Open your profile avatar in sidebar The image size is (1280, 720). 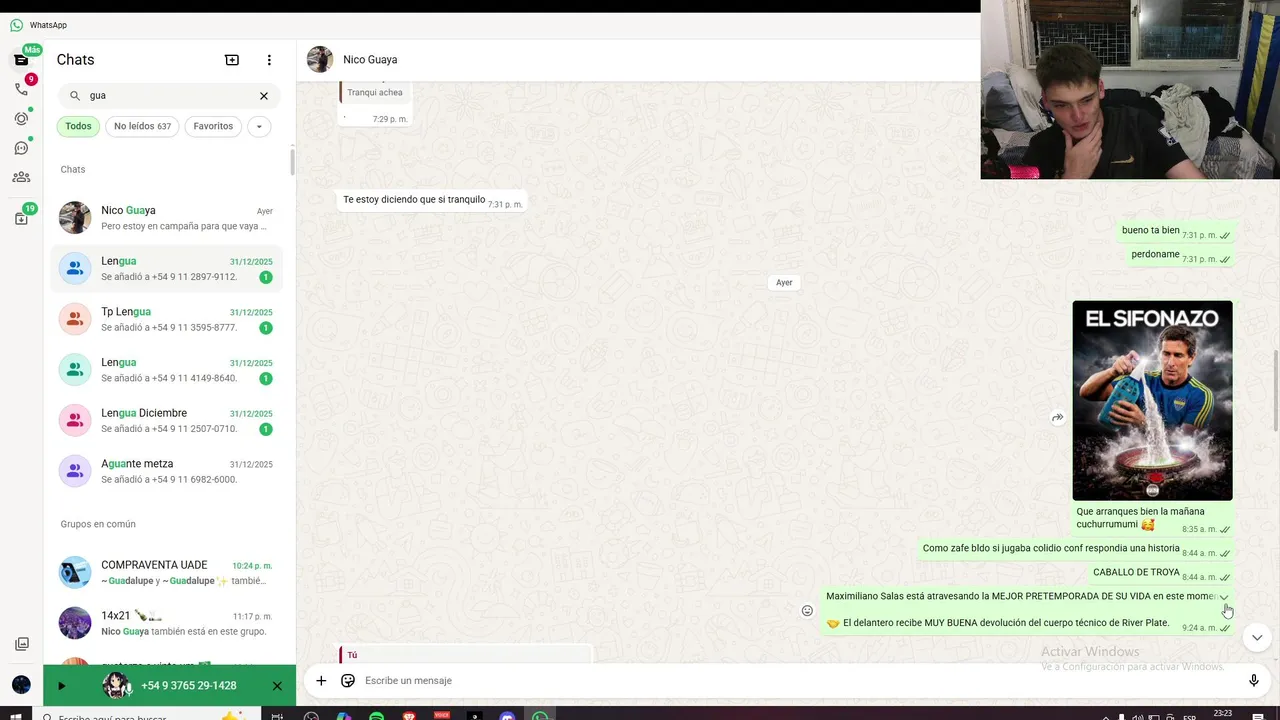(x=21, y=685)
